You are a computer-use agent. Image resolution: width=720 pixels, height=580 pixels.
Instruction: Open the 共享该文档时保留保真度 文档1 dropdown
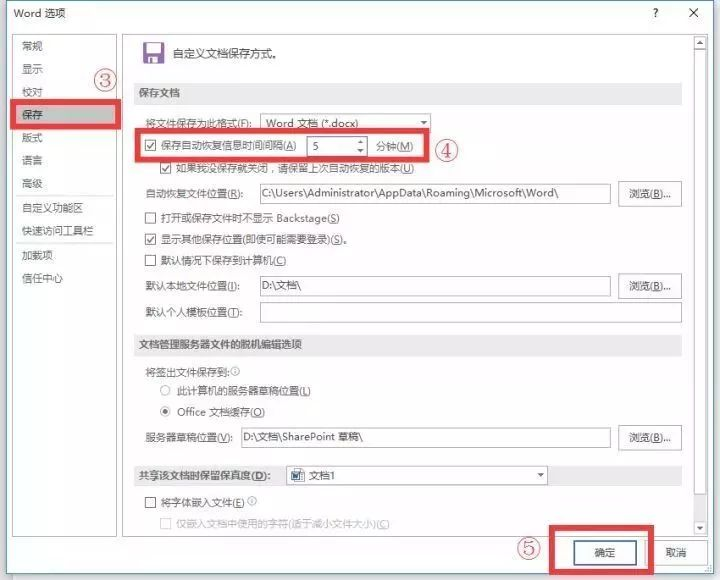416,475
